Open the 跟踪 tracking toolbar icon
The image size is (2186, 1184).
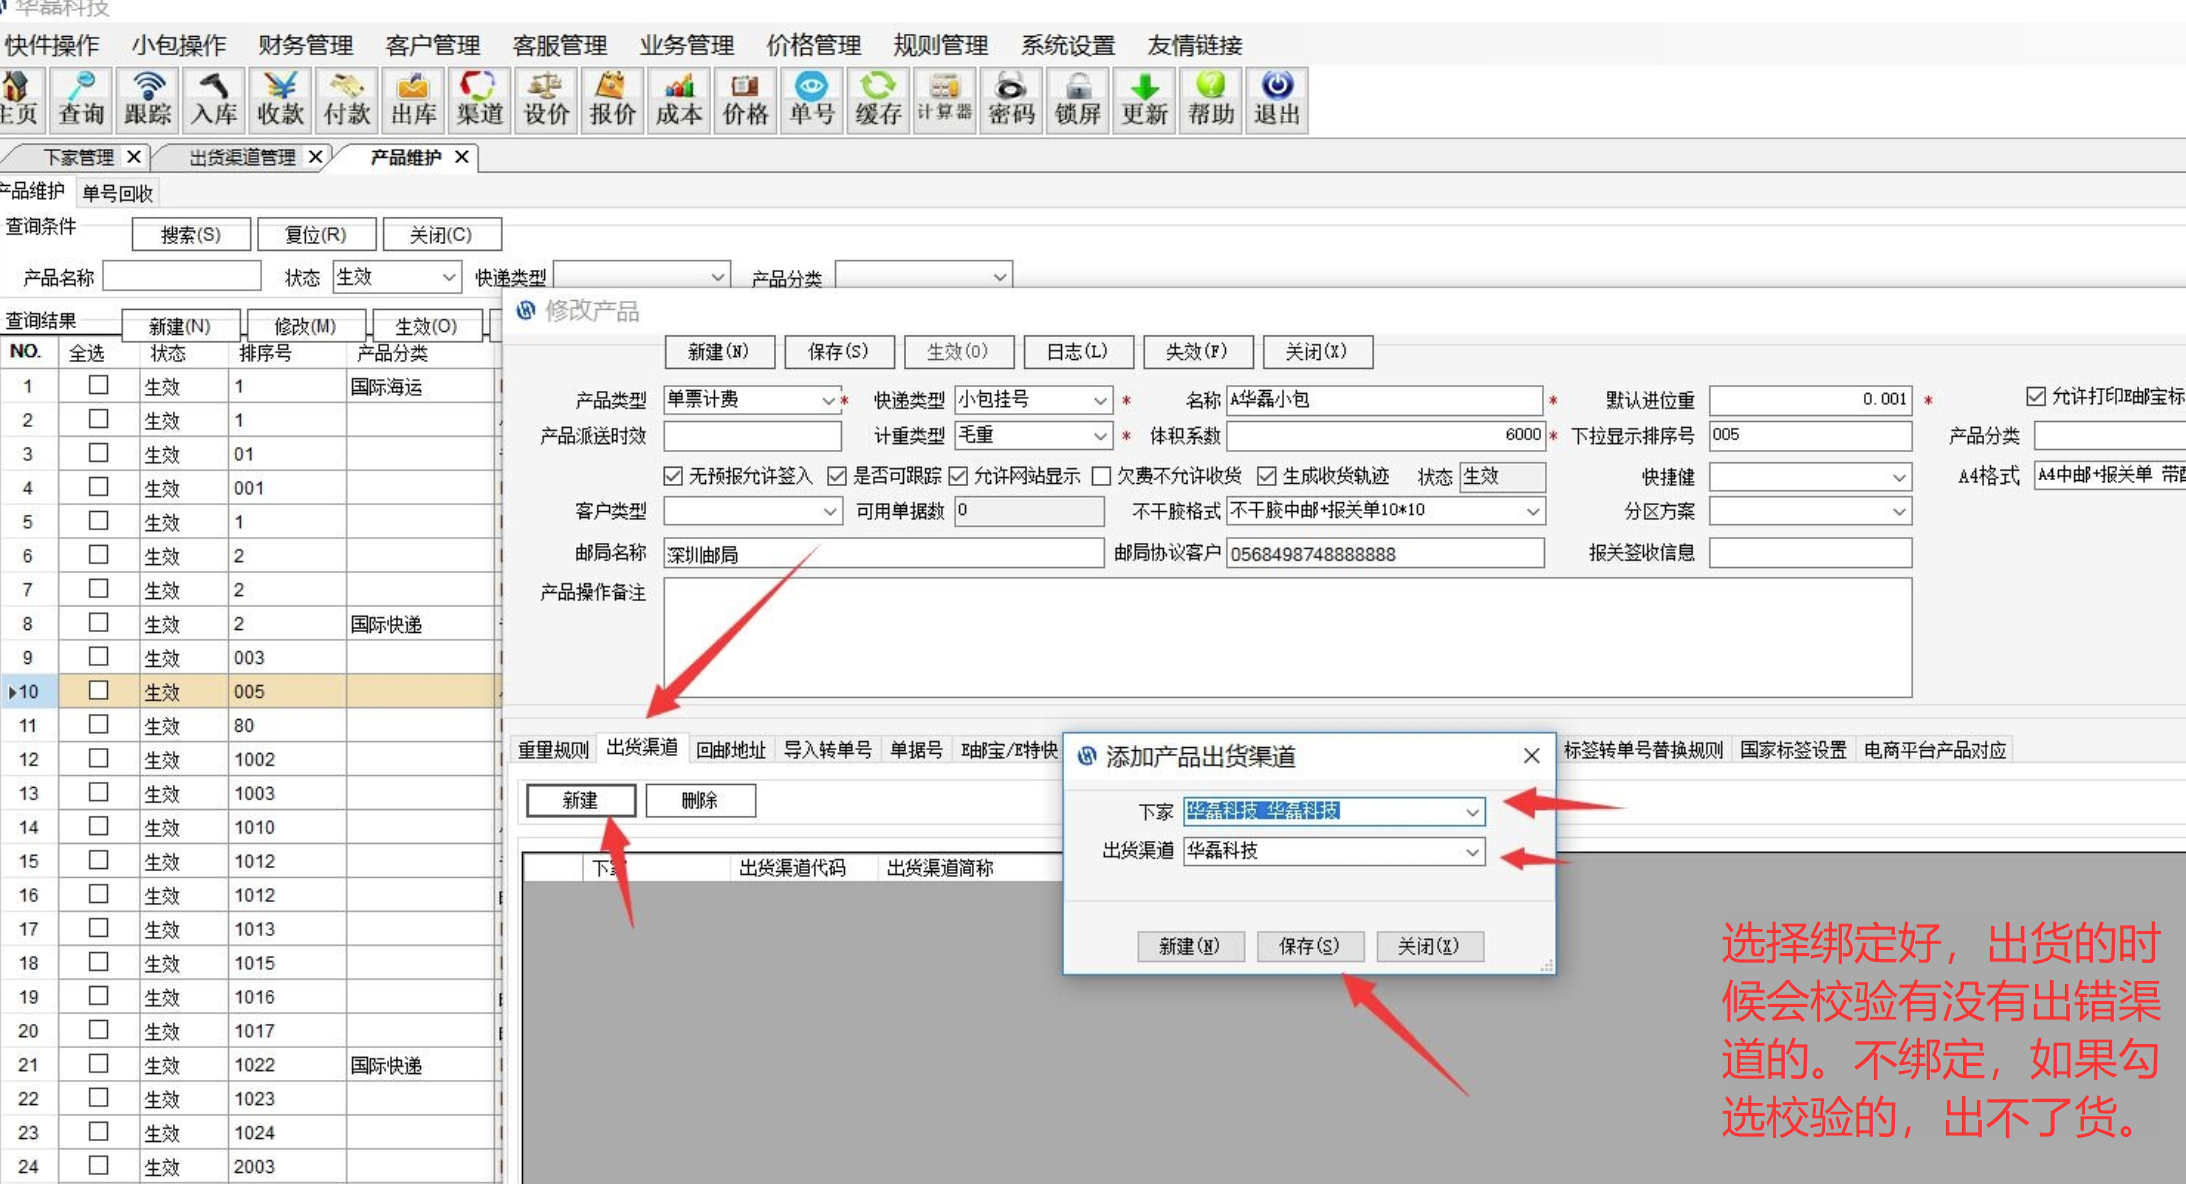pyautogui.click(x=148, y=99)
